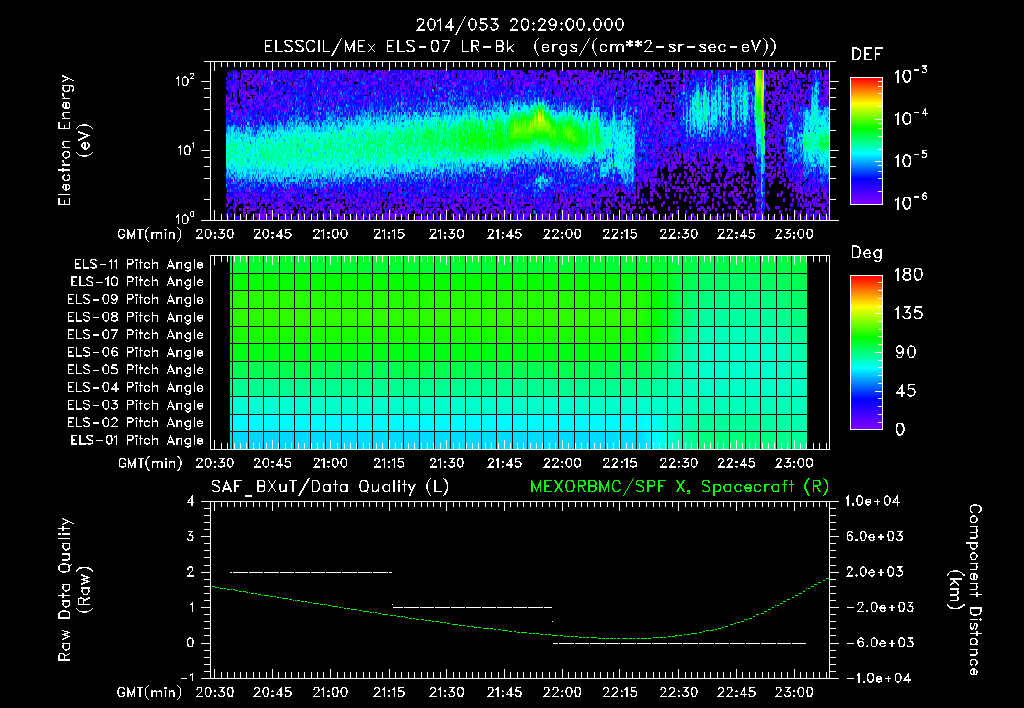Click the GMT(min) label under bottom plot
Viewport: 1024px width, 708px height.
150,693
